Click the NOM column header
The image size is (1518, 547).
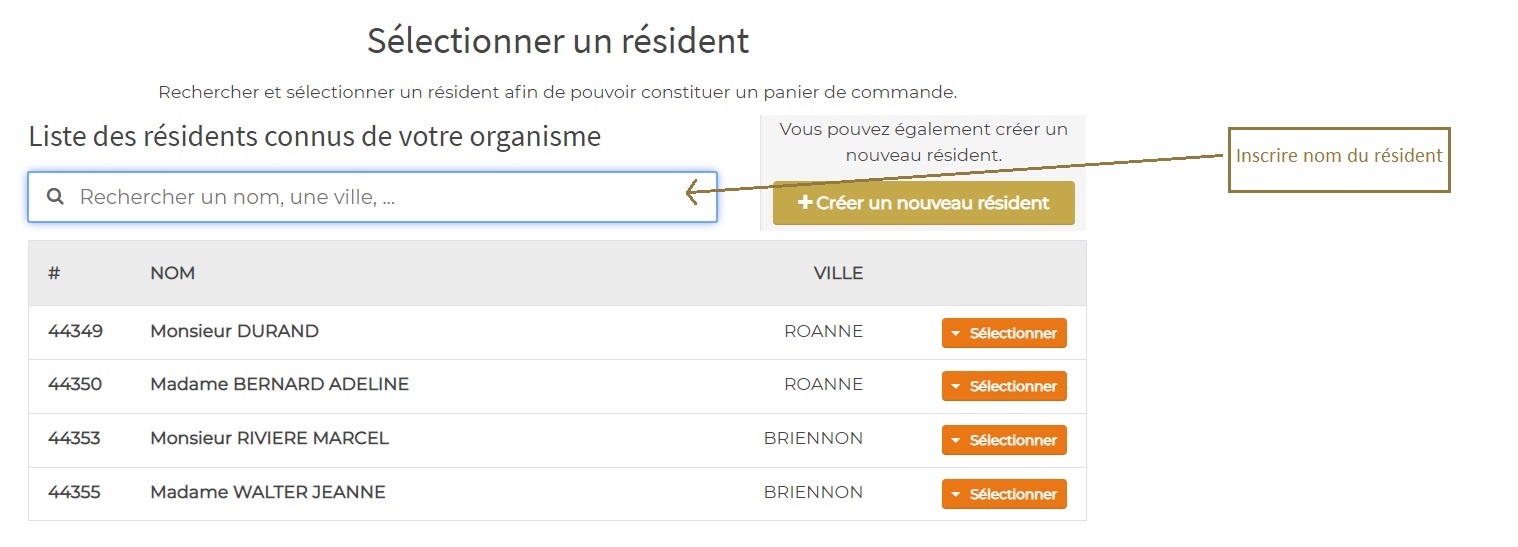tap(172, 273)
